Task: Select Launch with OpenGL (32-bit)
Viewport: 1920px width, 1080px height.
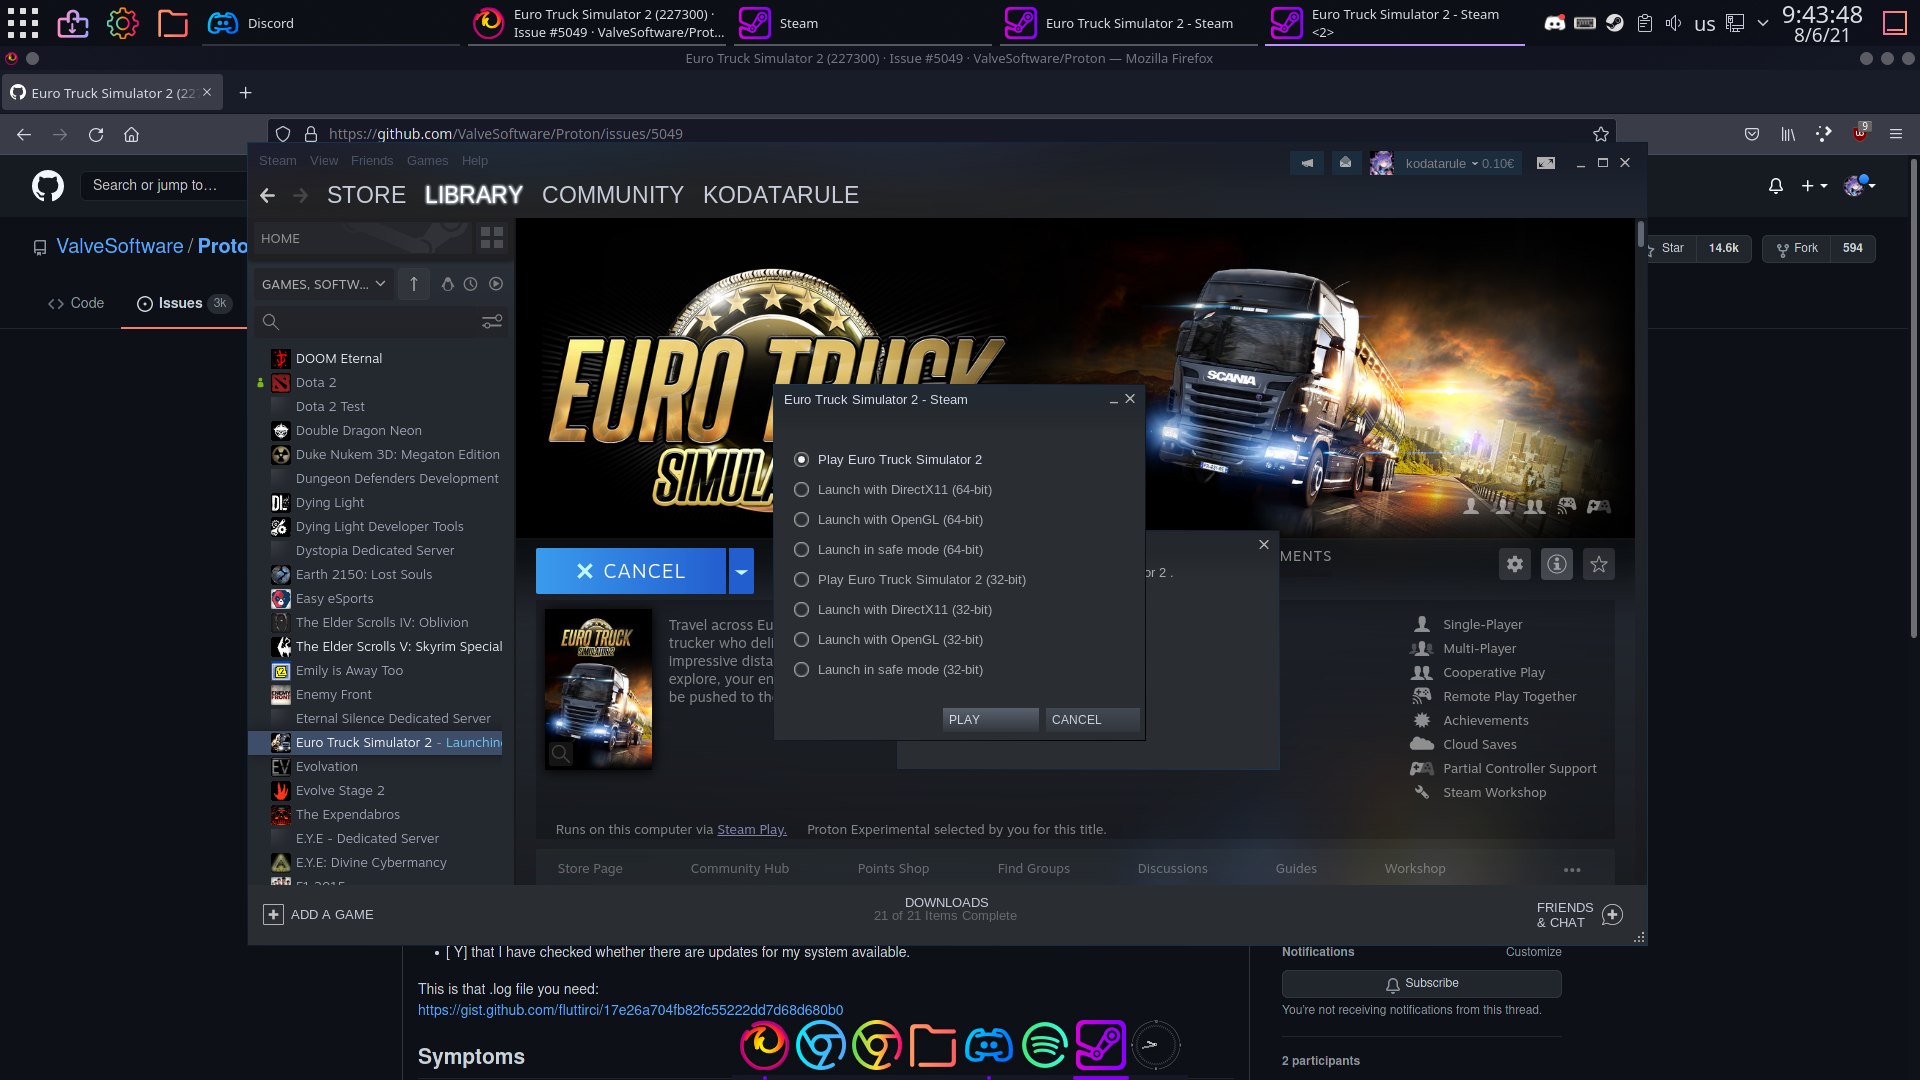Action: point(889,640)
